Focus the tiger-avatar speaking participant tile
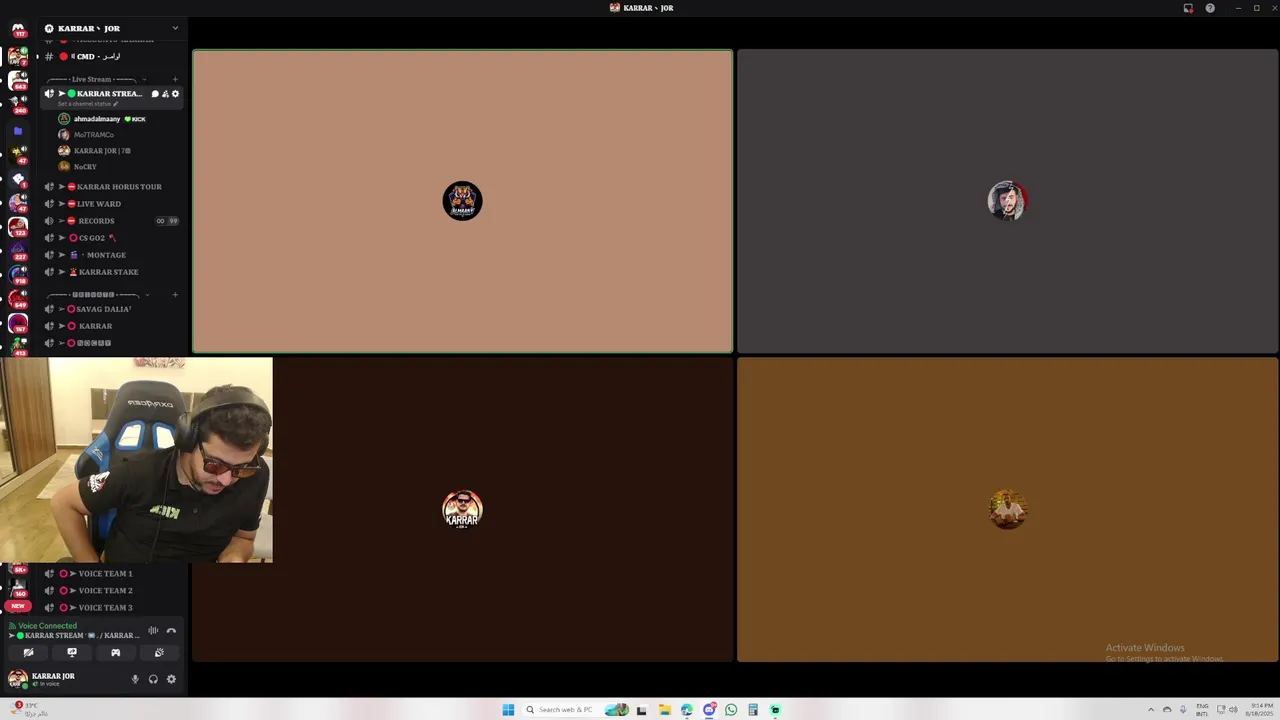 462,201
